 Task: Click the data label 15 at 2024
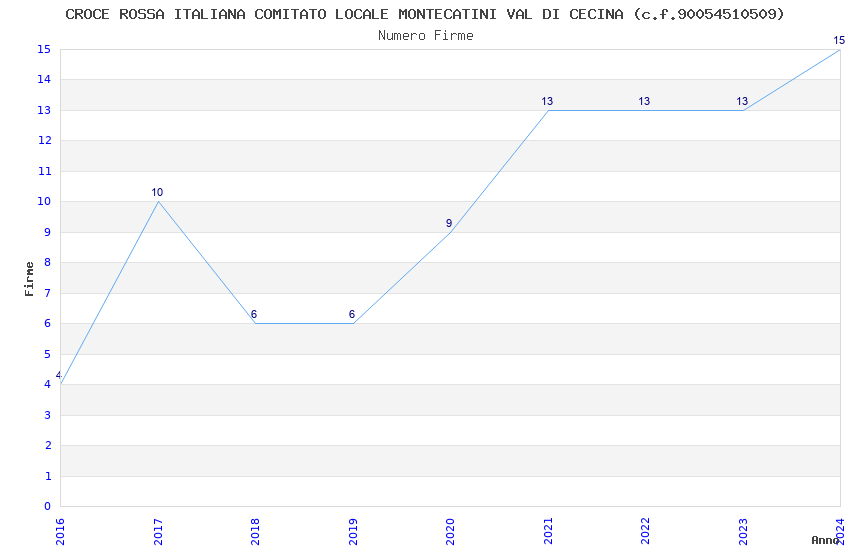coord(839,40)
